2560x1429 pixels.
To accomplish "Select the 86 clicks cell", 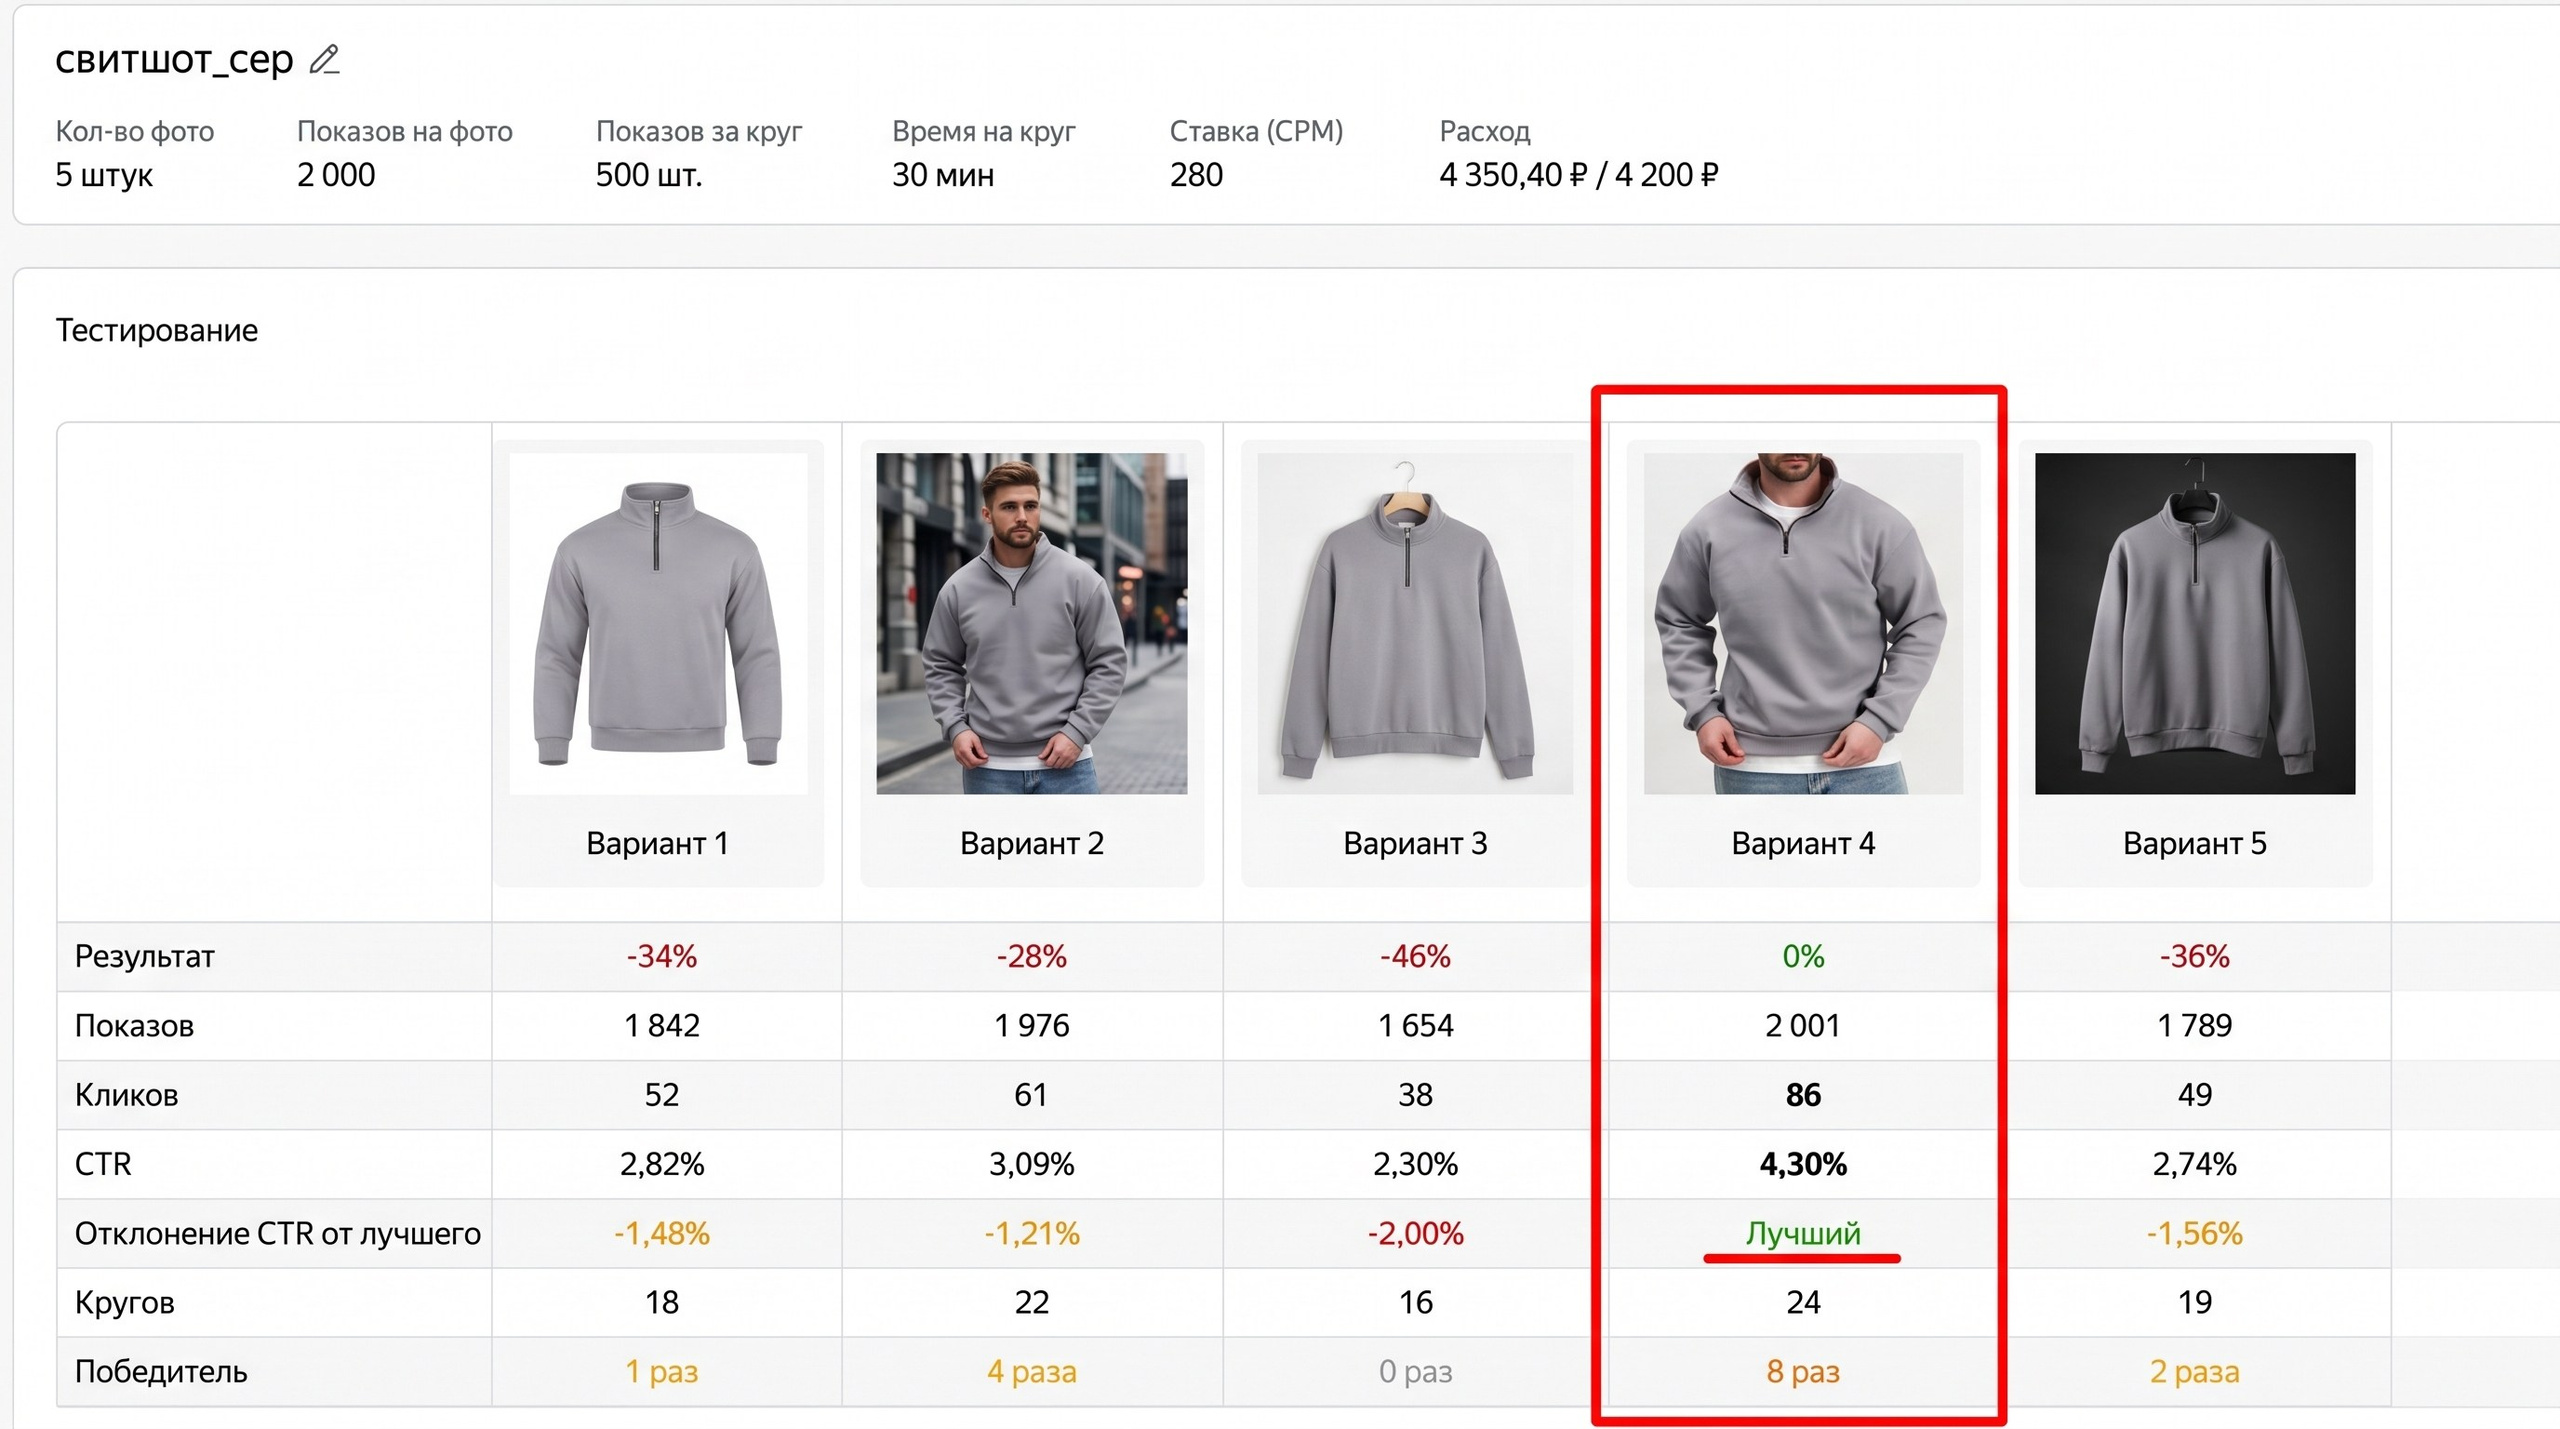I will coord(1803,1095).
